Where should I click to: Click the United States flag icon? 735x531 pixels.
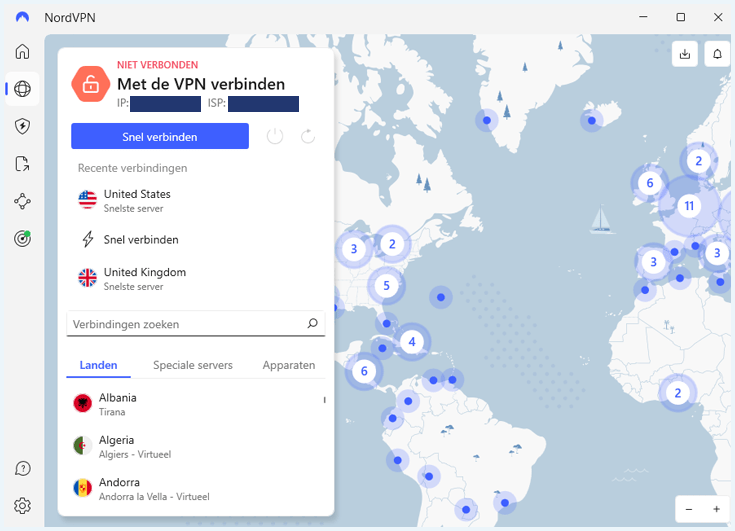click(x=87, y=200)
